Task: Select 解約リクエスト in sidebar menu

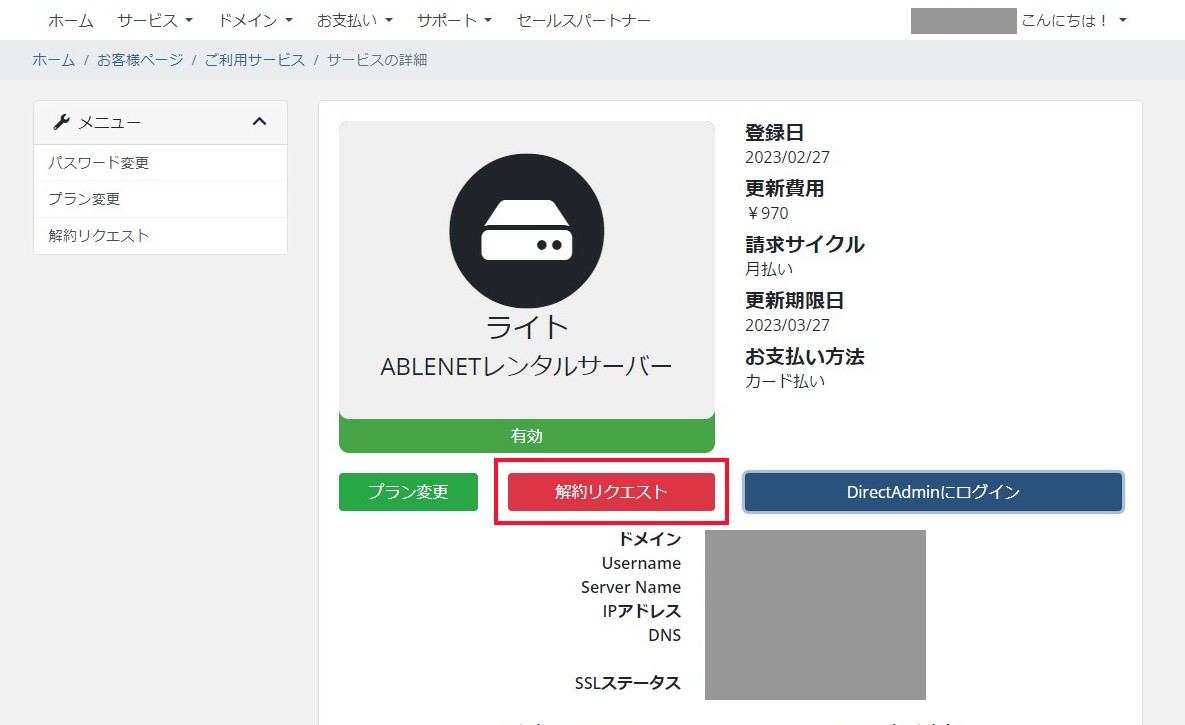Action: click(99, 236)
